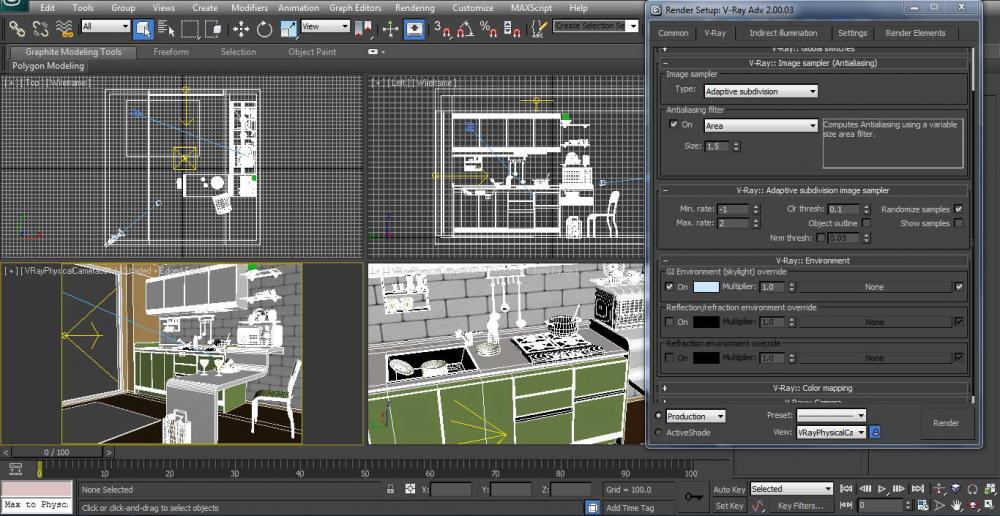
Task: Activate the Select and Move tool
Action: click(x=240, y=28)
